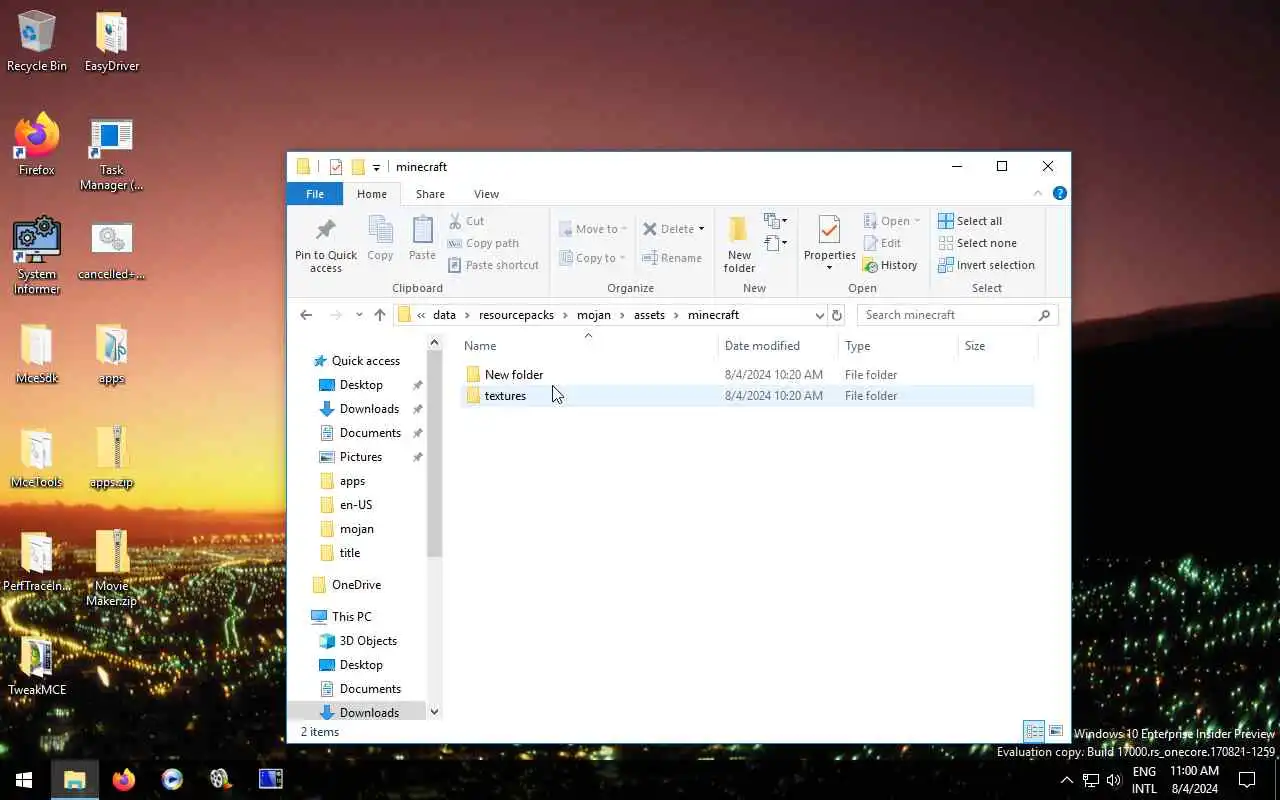Open Move to dropdown
This screenshot has height=800, width=1280.
pos(593,229)
